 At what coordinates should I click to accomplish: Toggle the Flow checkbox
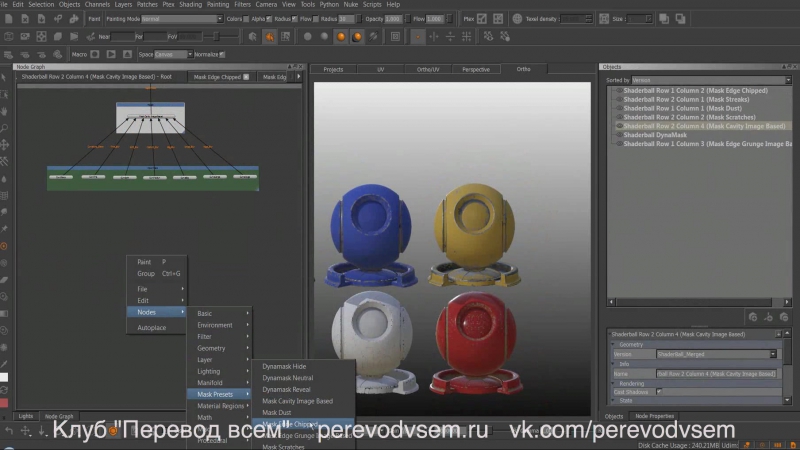click(316, 19)
